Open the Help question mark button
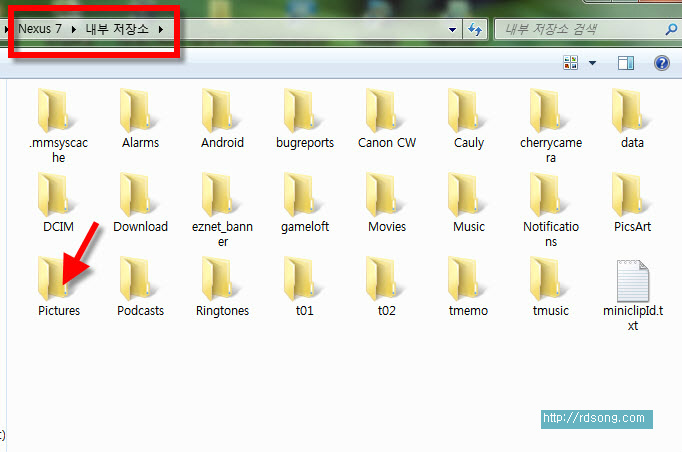This screenshot has height=452, width=682. point(662,63)
